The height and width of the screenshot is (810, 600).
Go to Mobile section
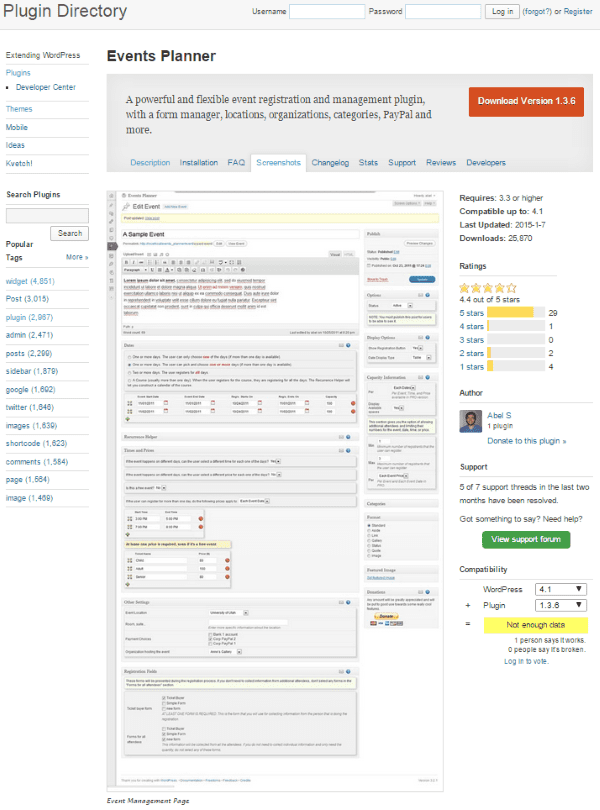point(17,127)
